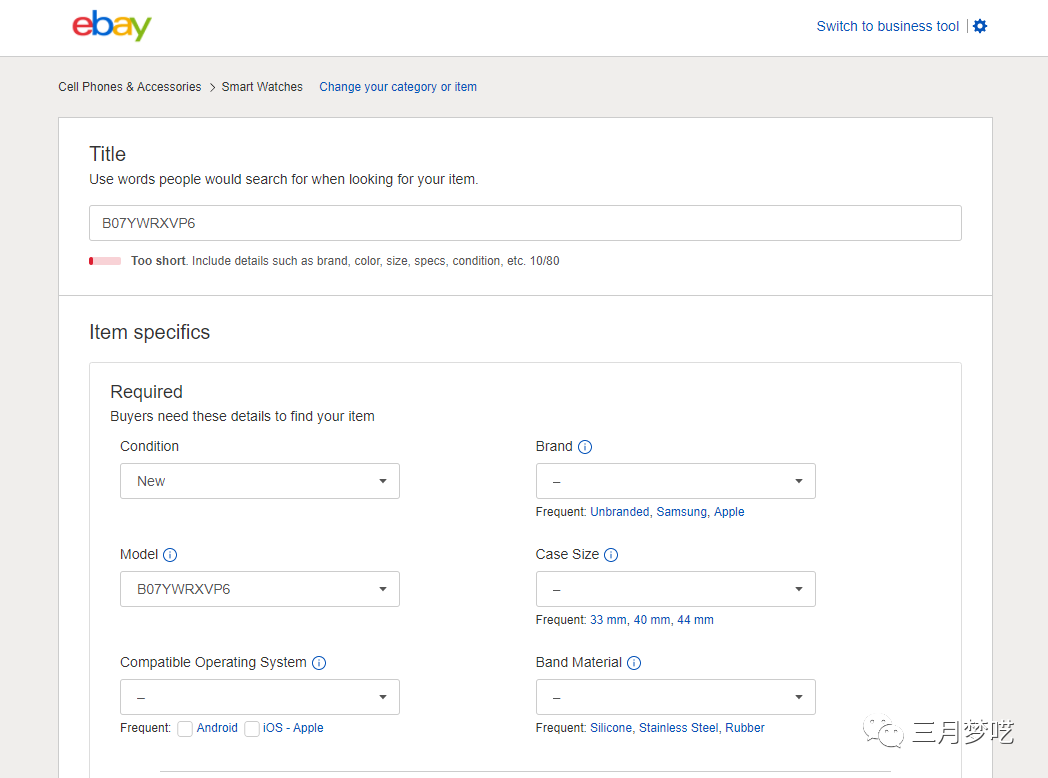Open the Case Size dropdown
This screenshot has width=1048, height=778.
click(676, 589)
